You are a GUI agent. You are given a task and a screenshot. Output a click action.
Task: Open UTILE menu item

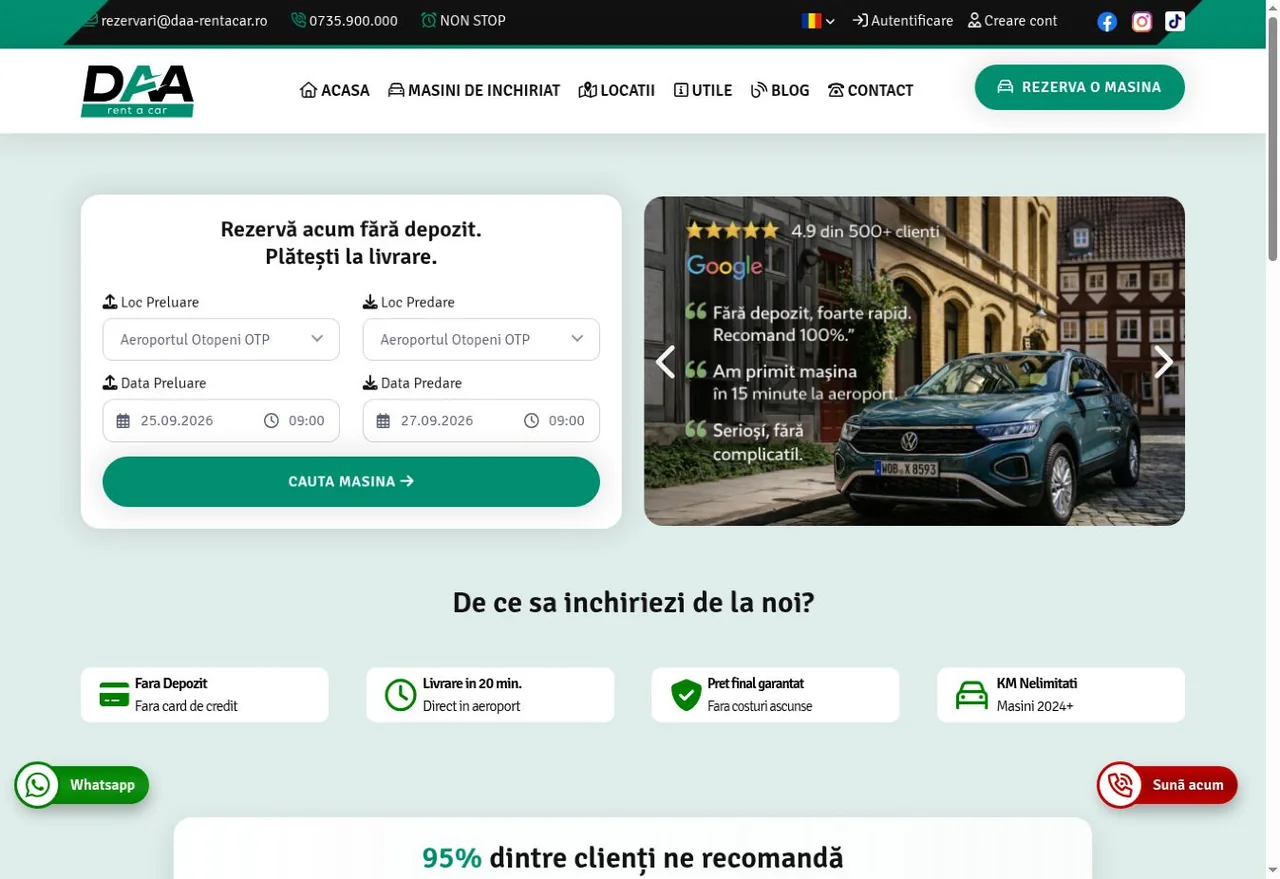[x=703, y=90]
